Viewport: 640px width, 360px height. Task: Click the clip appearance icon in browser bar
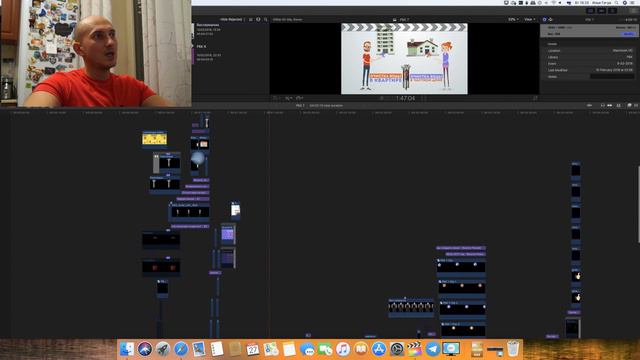click(x=258, y=19)
